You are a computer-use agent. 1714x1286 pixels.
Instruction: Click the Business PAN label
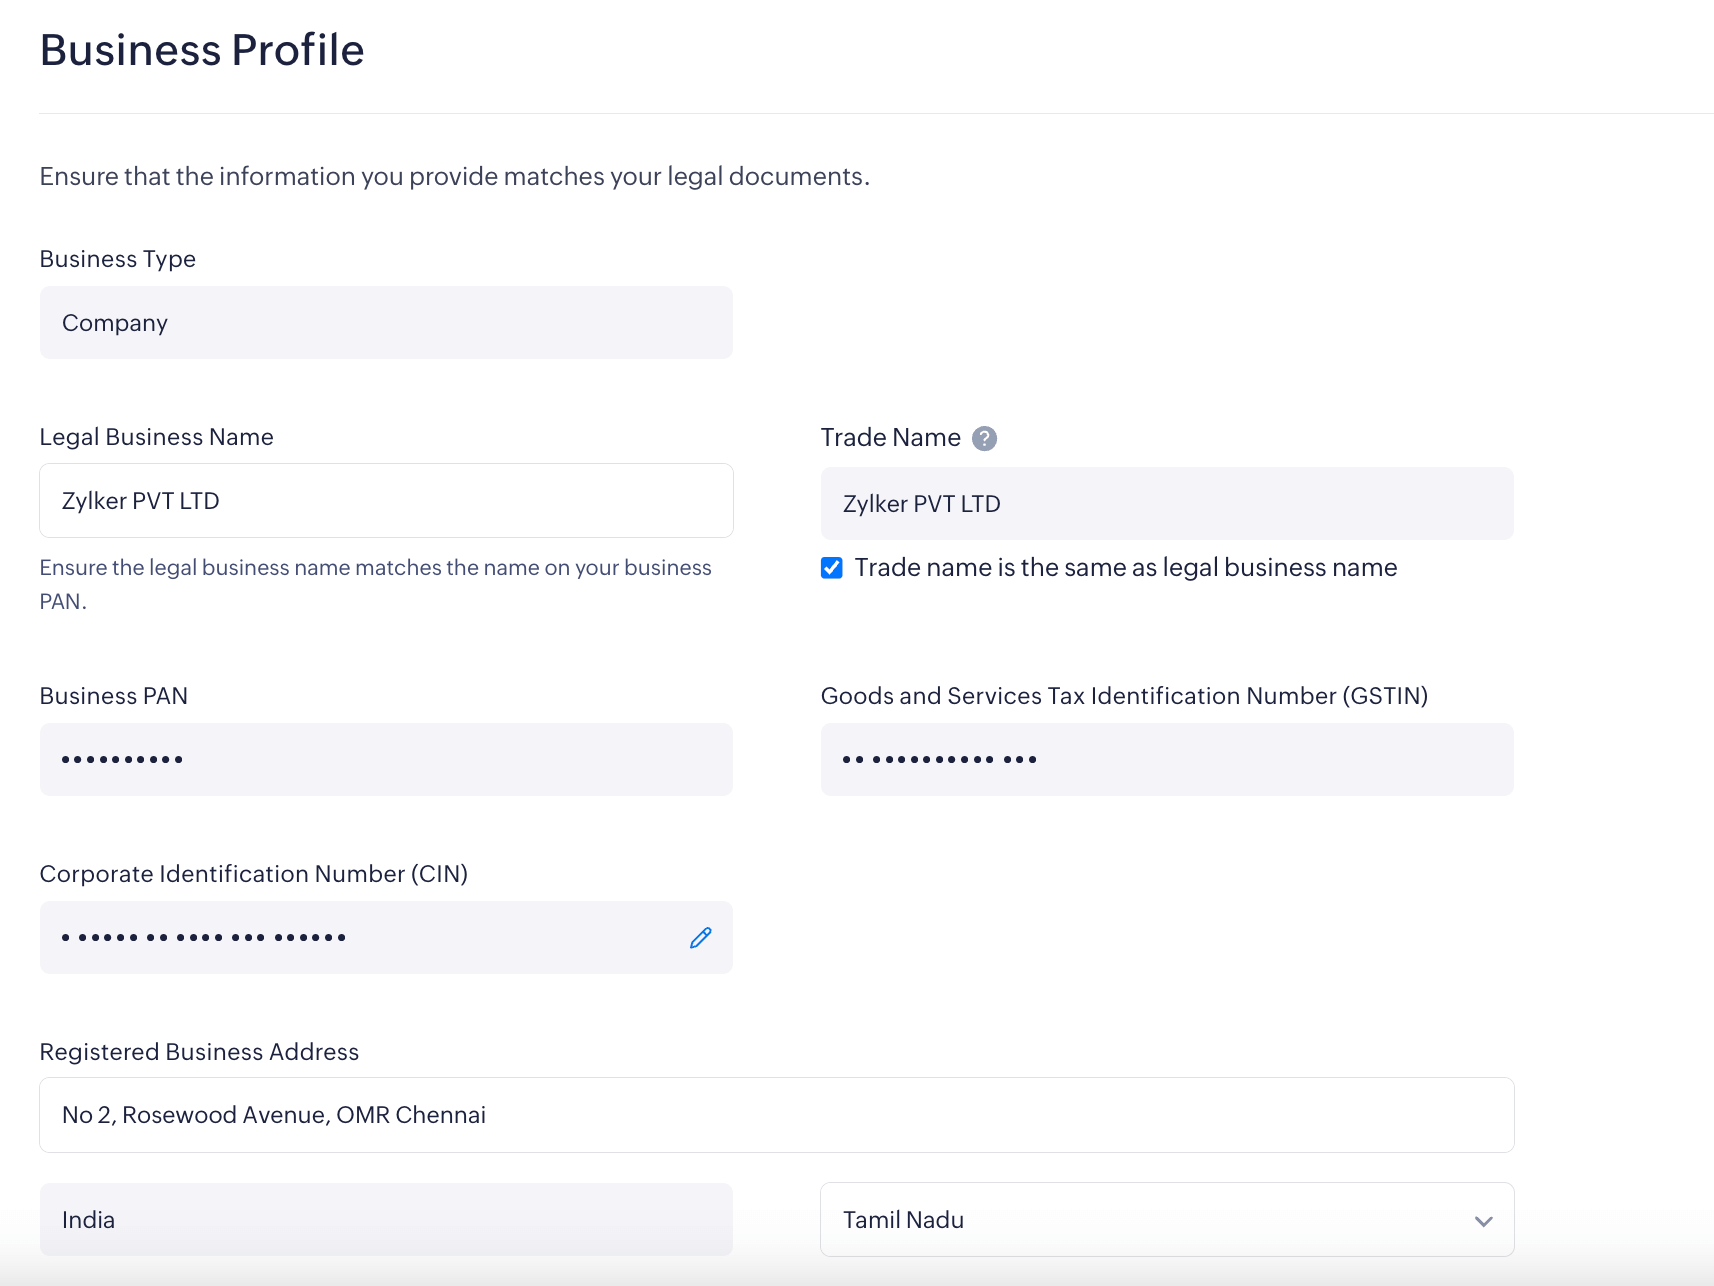pyautogui.click(x=113, y=696)
